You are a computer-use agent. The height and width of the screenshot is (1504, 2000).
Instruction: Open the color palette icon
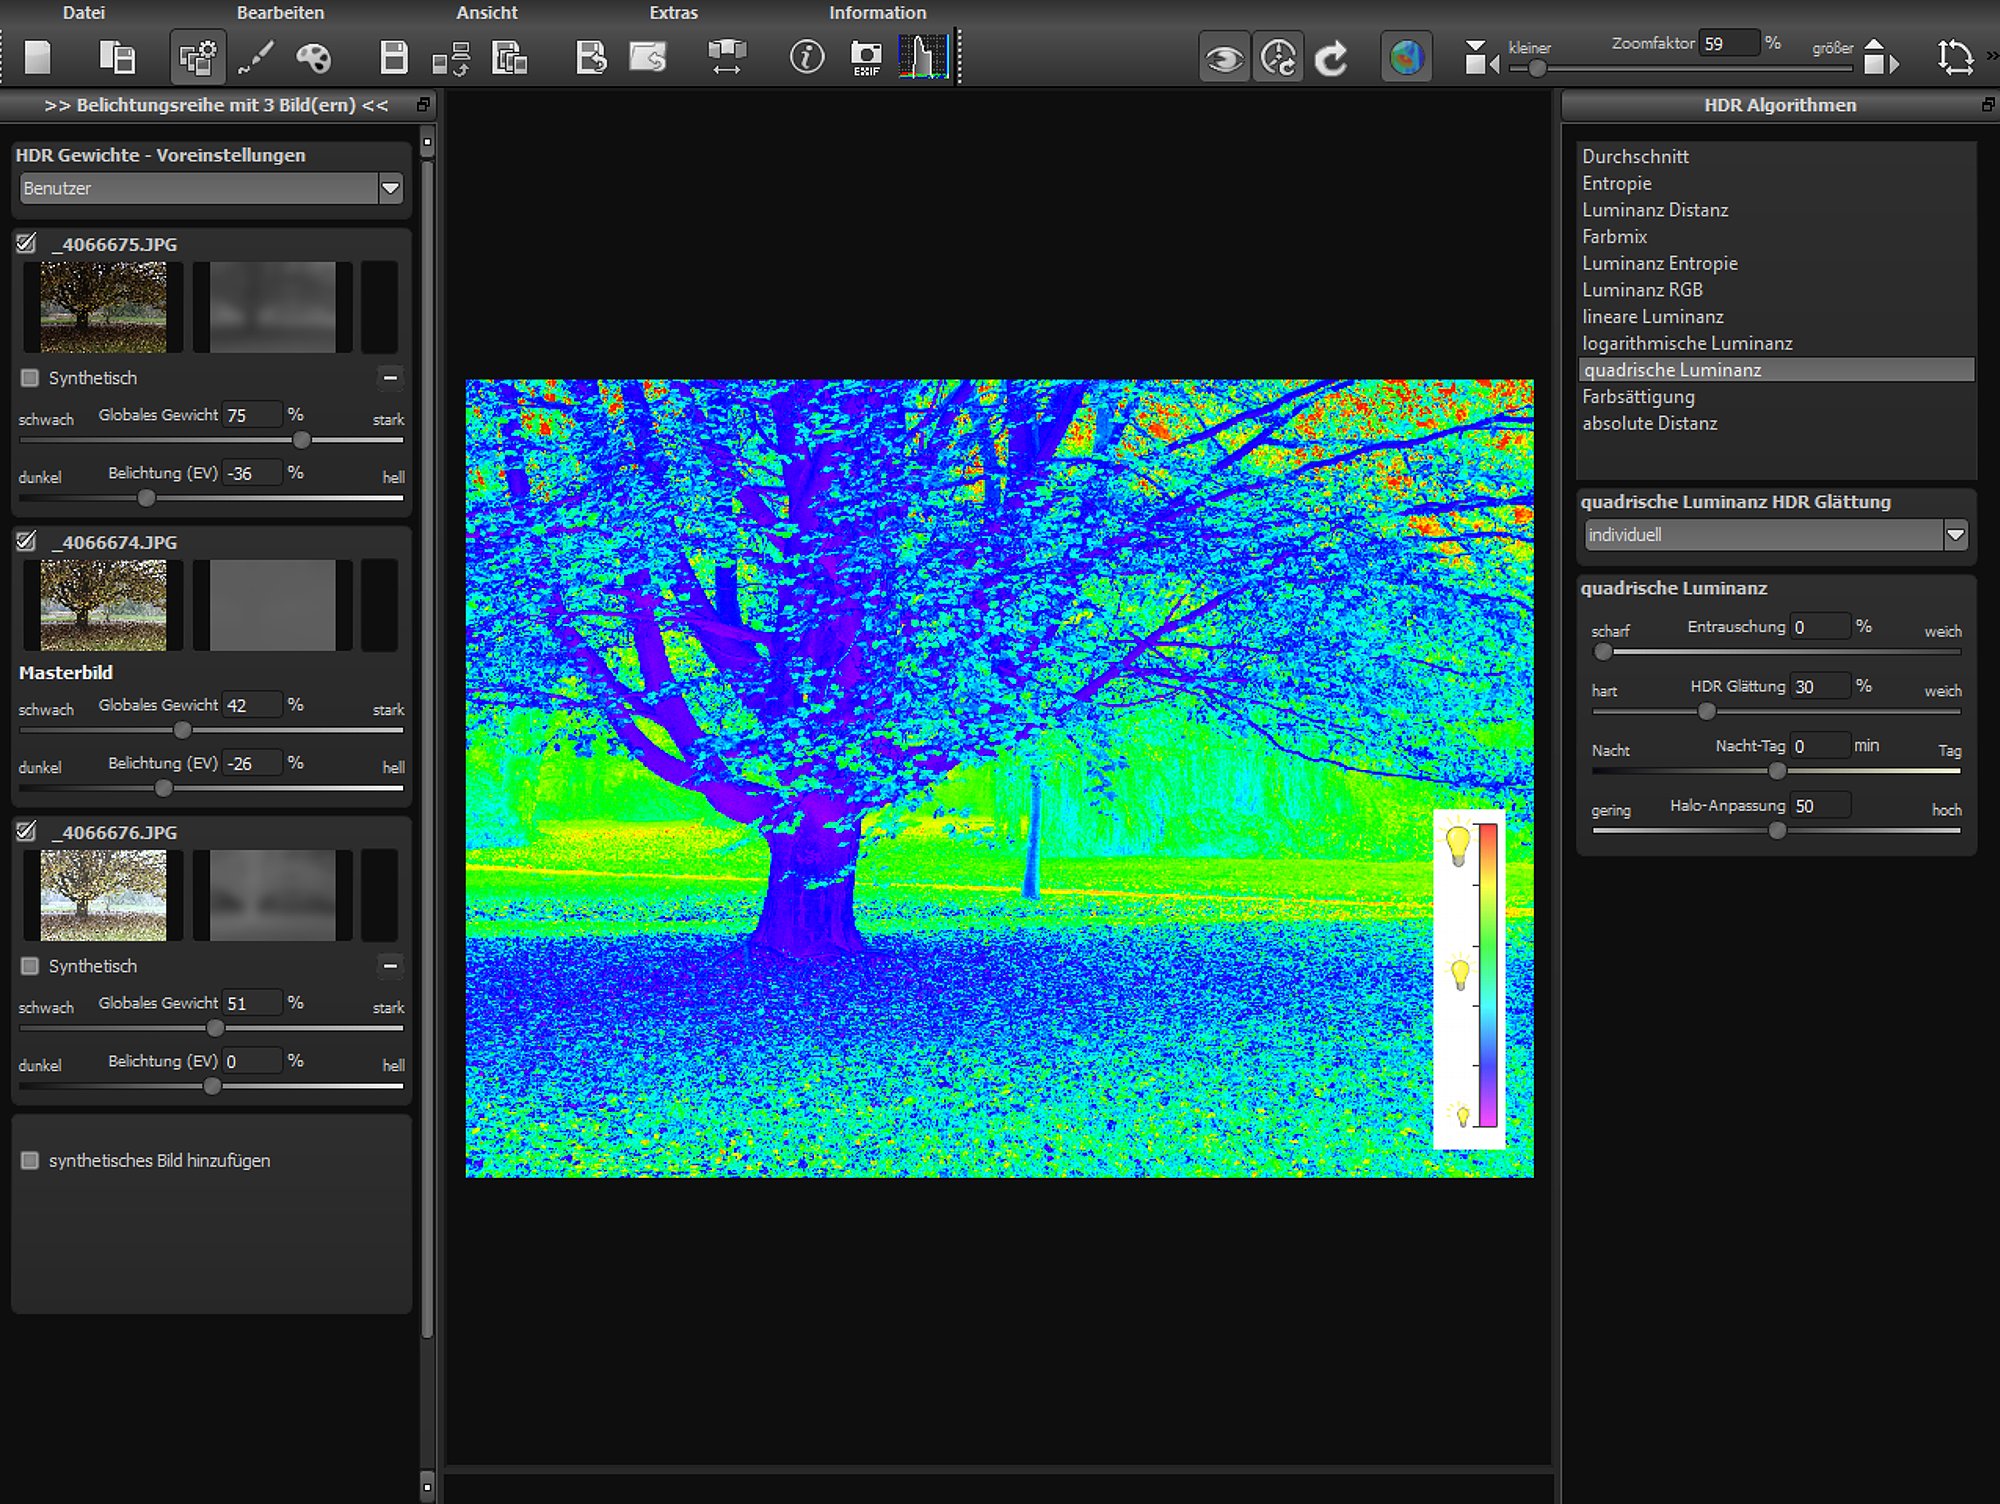pos(313,57)
